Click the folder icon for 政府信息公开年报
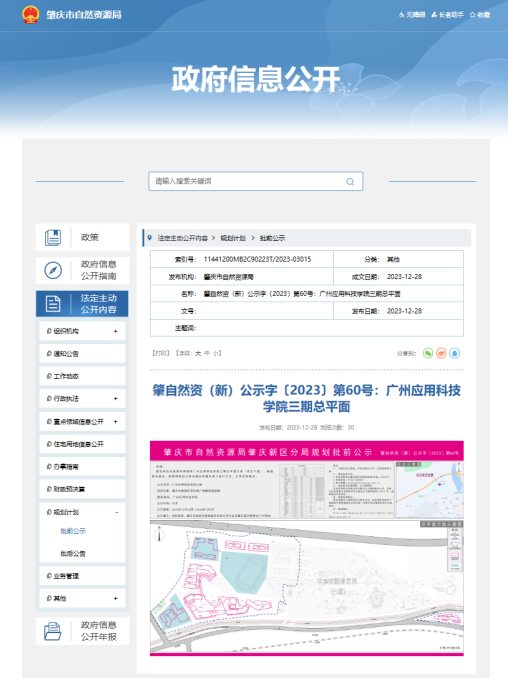 (53, 631)
